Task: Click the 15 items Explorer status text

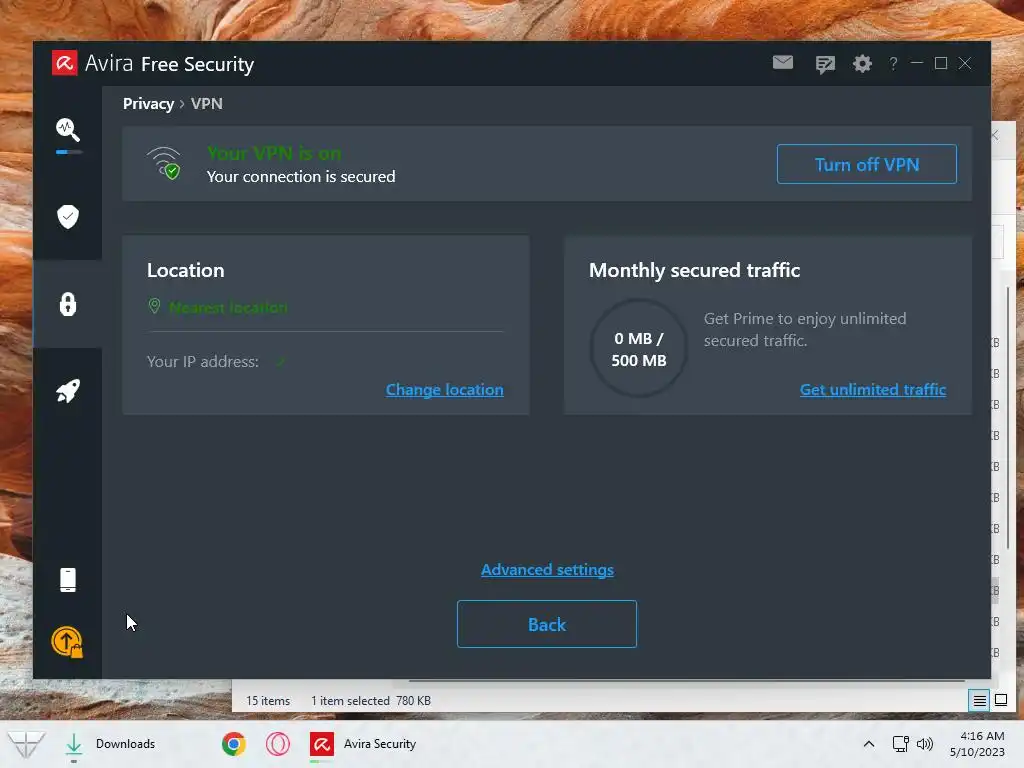Action: 268,701
